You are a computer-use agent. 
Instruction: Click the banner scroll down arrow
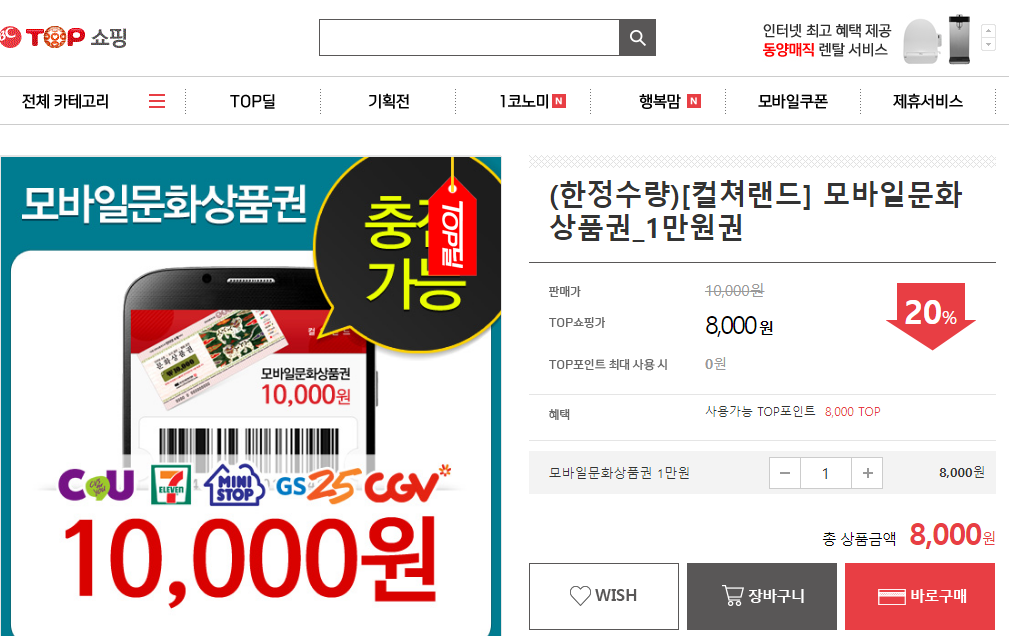coord(988,44)
